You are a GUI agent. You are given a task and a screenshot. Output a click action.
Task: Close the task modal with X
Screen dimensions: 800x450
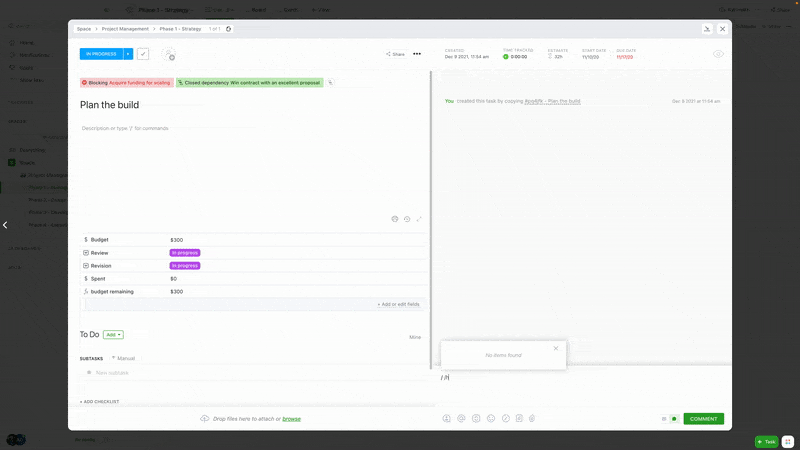pos(722,29)
